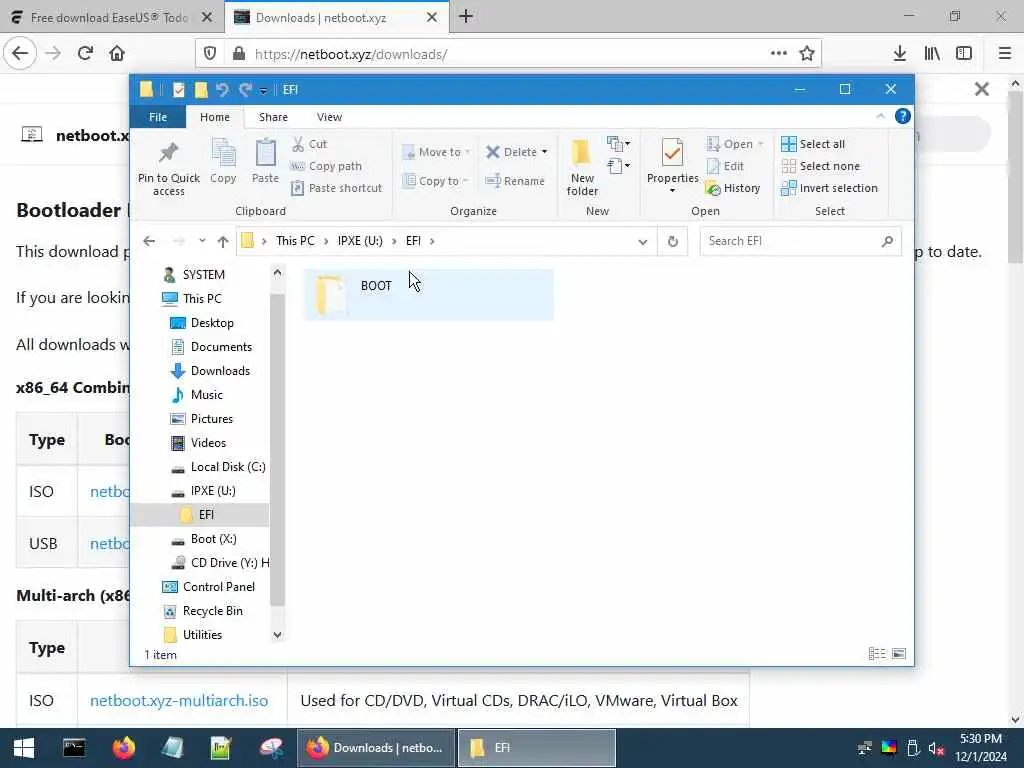
Task: Open Customize Quick Access Toolbar dropdown
Action: click(263, 90)
